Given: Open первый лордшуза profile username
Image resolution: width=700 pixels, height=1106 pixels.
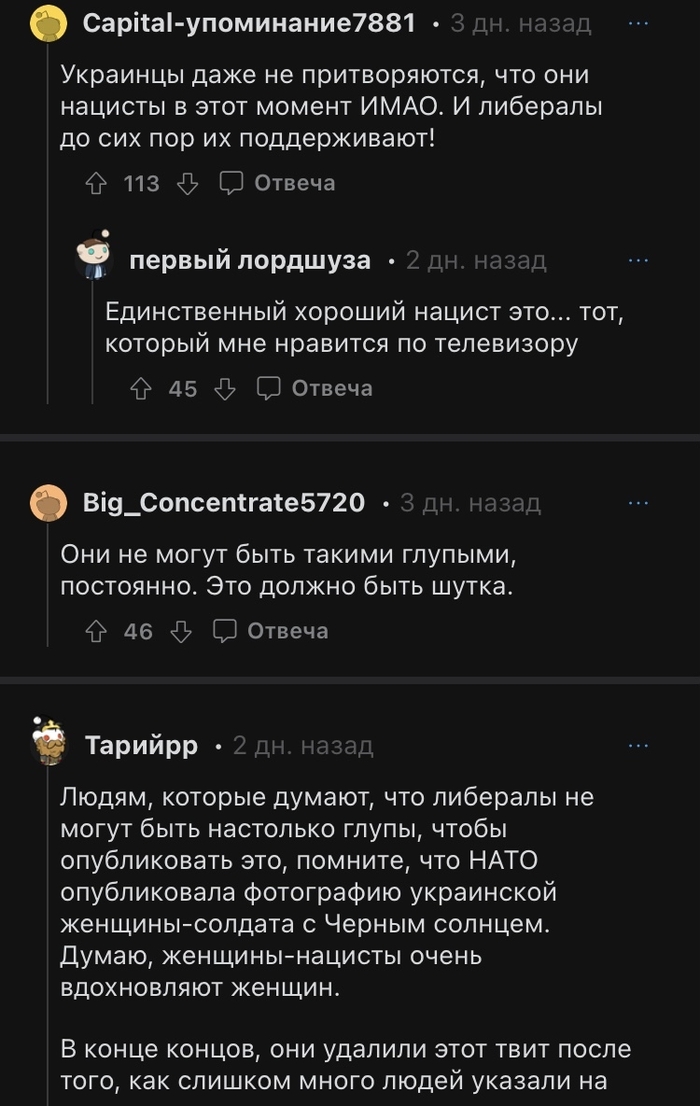Looking at the screenshot, I should tap(250, 261).
